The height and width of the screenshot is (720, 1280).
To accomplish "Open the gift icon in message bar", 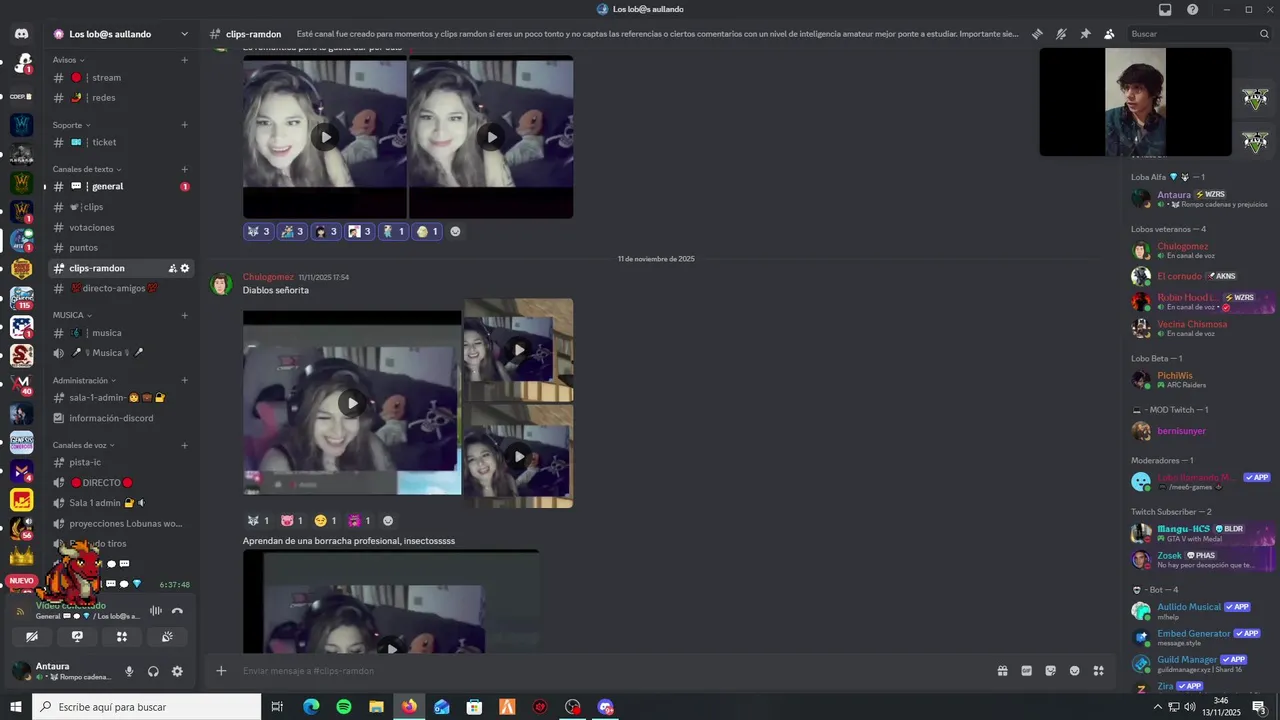I will (1002, 671).
